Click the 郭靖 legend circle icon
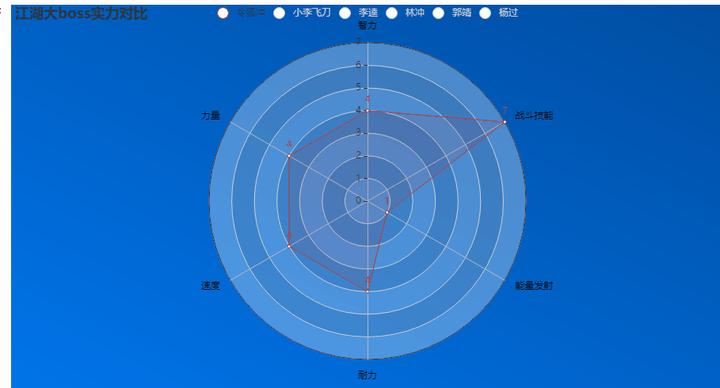The image size is (720, 388). (439, 13)
